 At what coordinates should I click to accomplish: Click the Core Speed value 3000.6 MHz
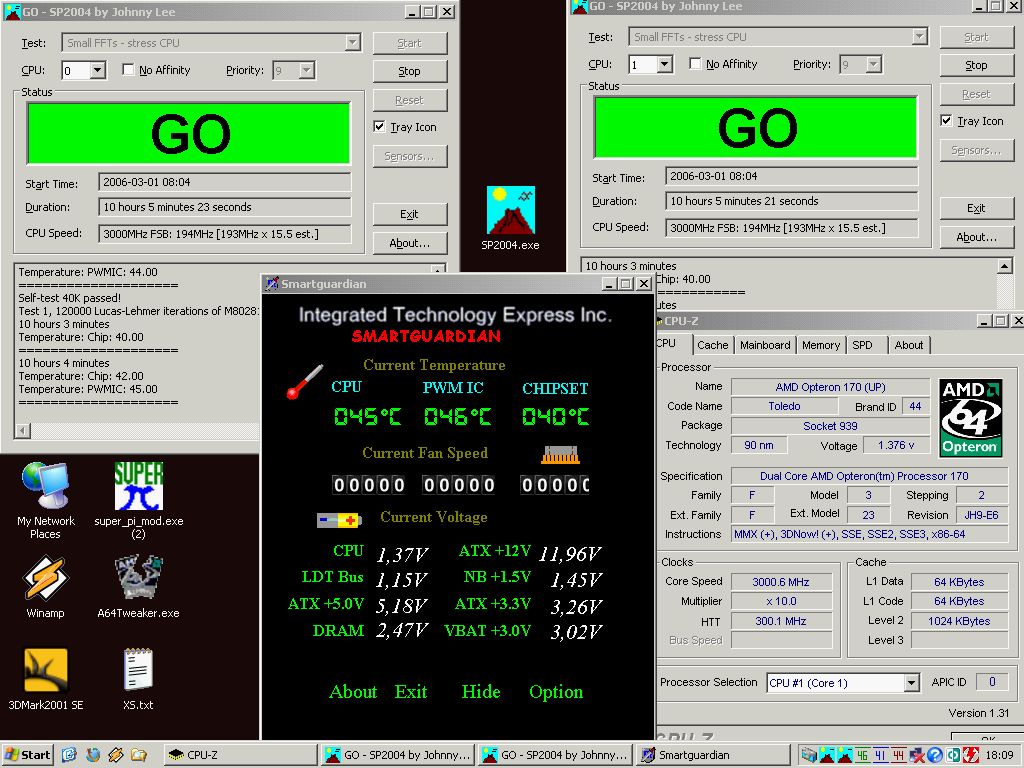point(781,582)
